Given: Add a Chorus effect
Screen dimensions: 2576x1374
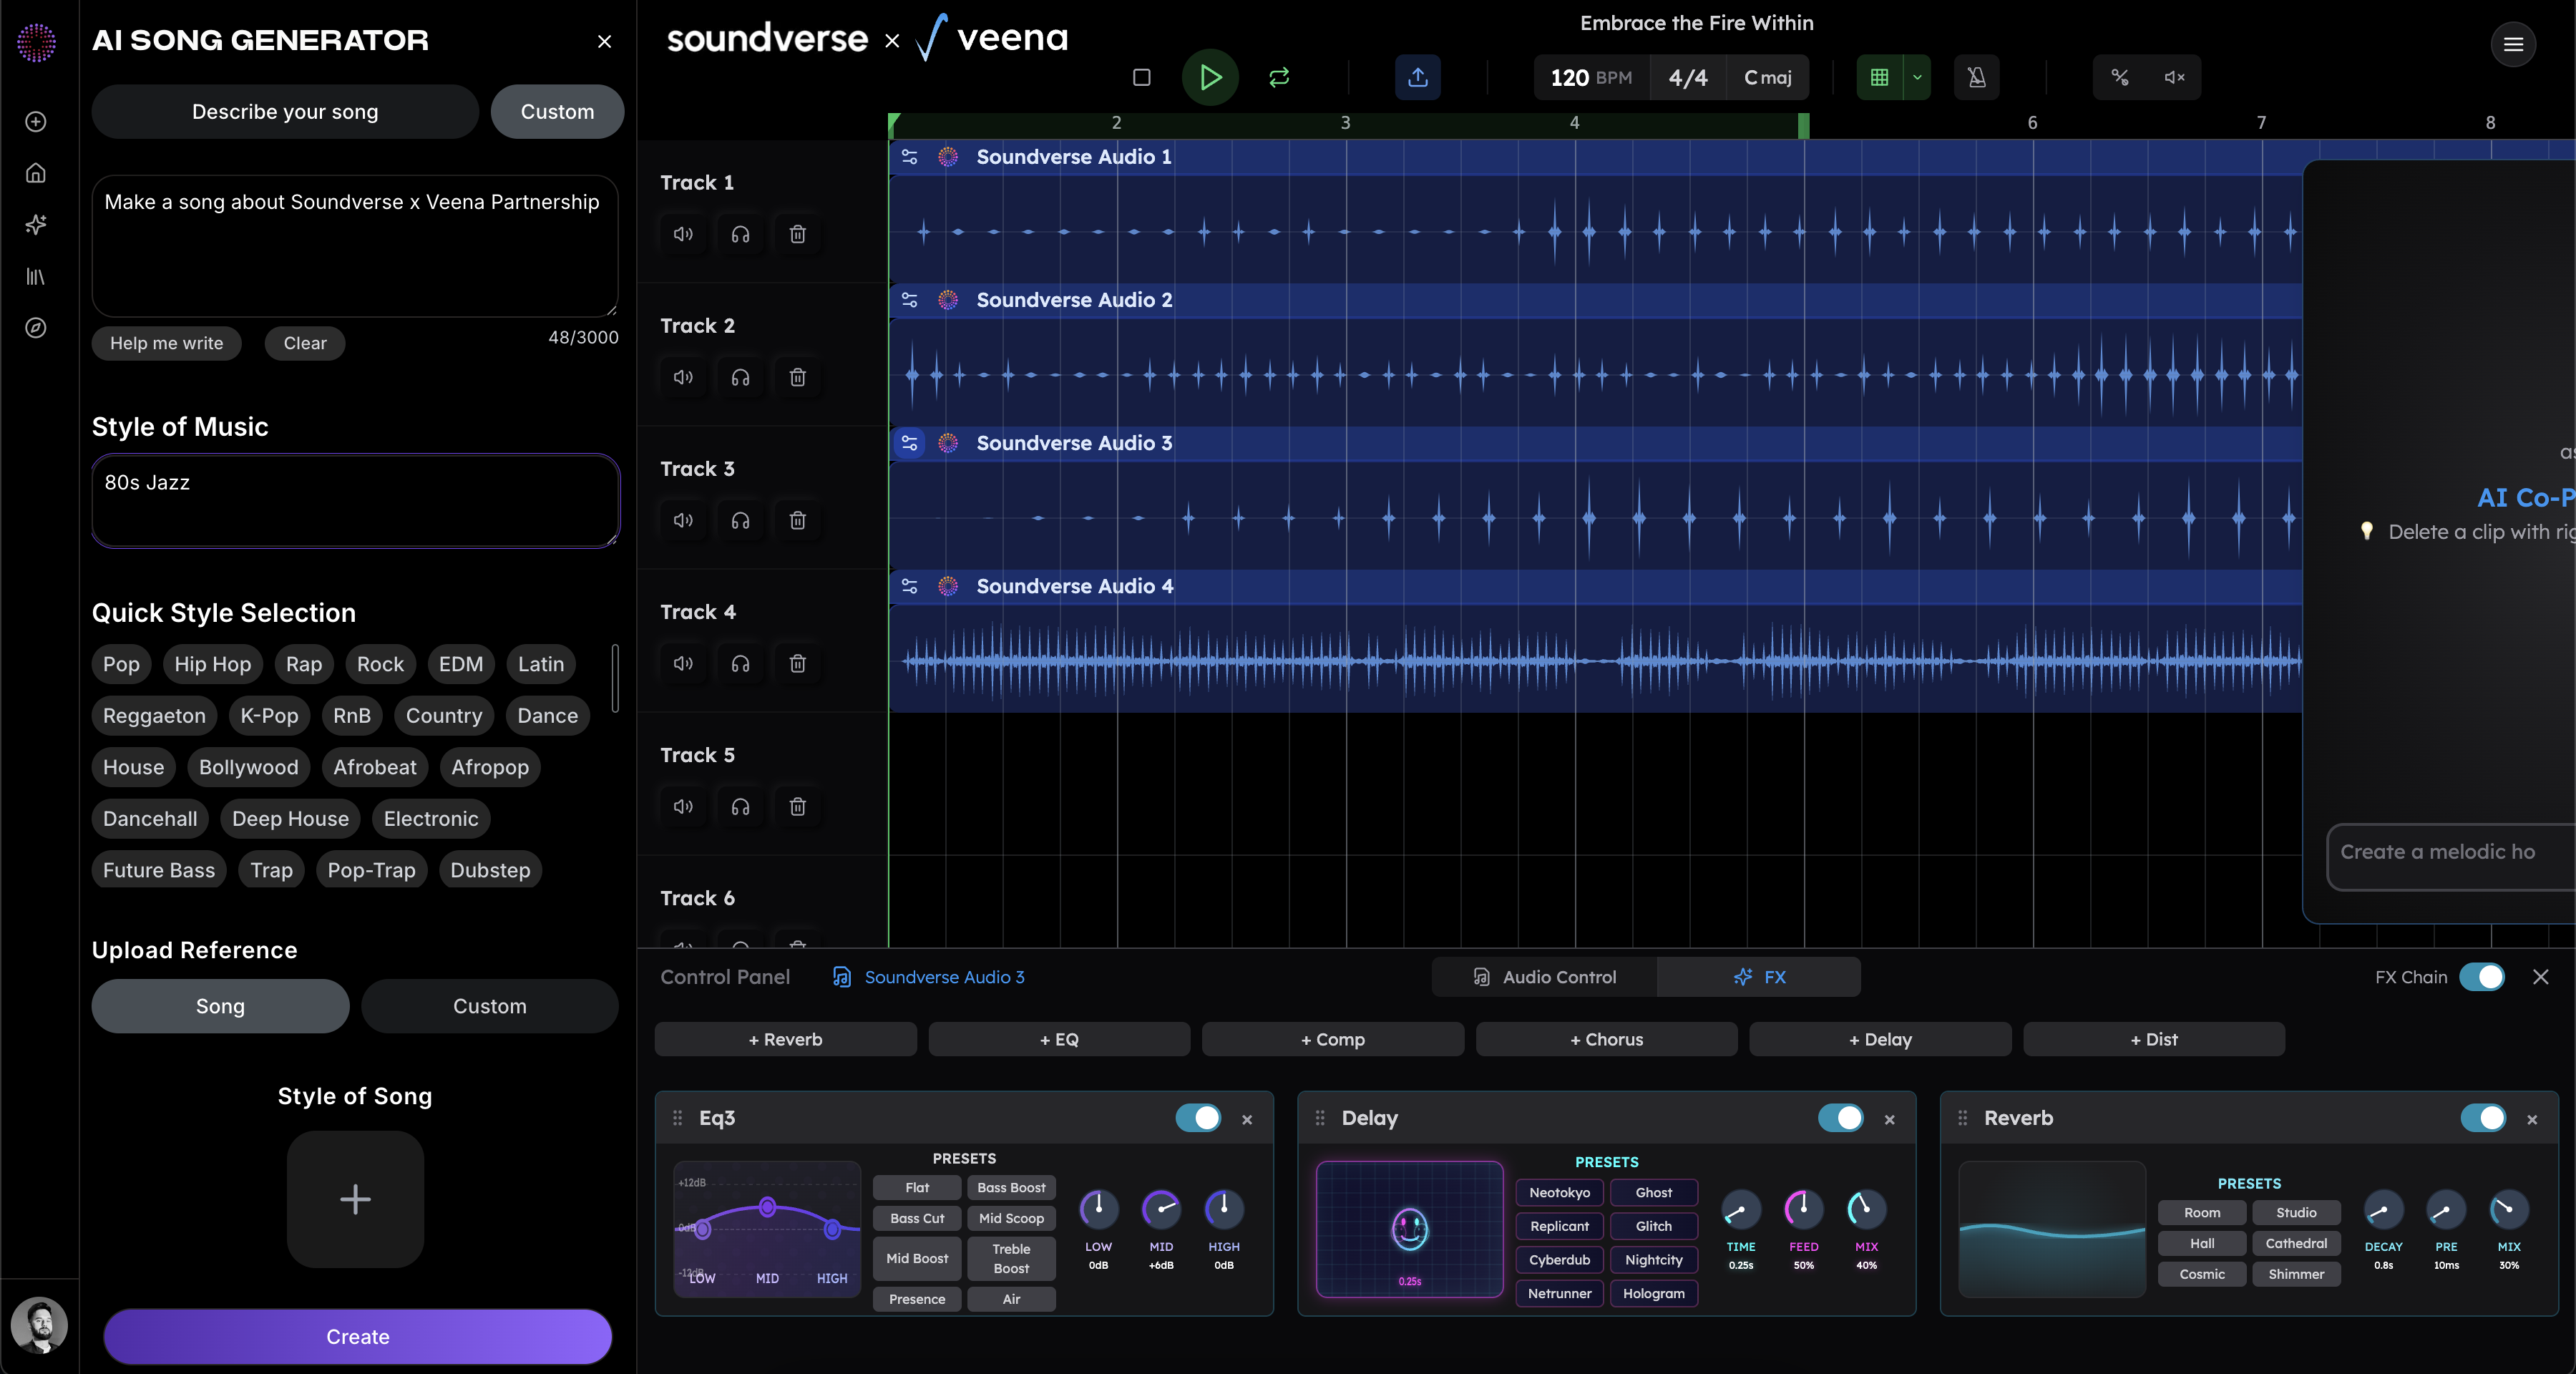Looking at the screenshot, I should pyautogui.click(x=1607, y=1039).
